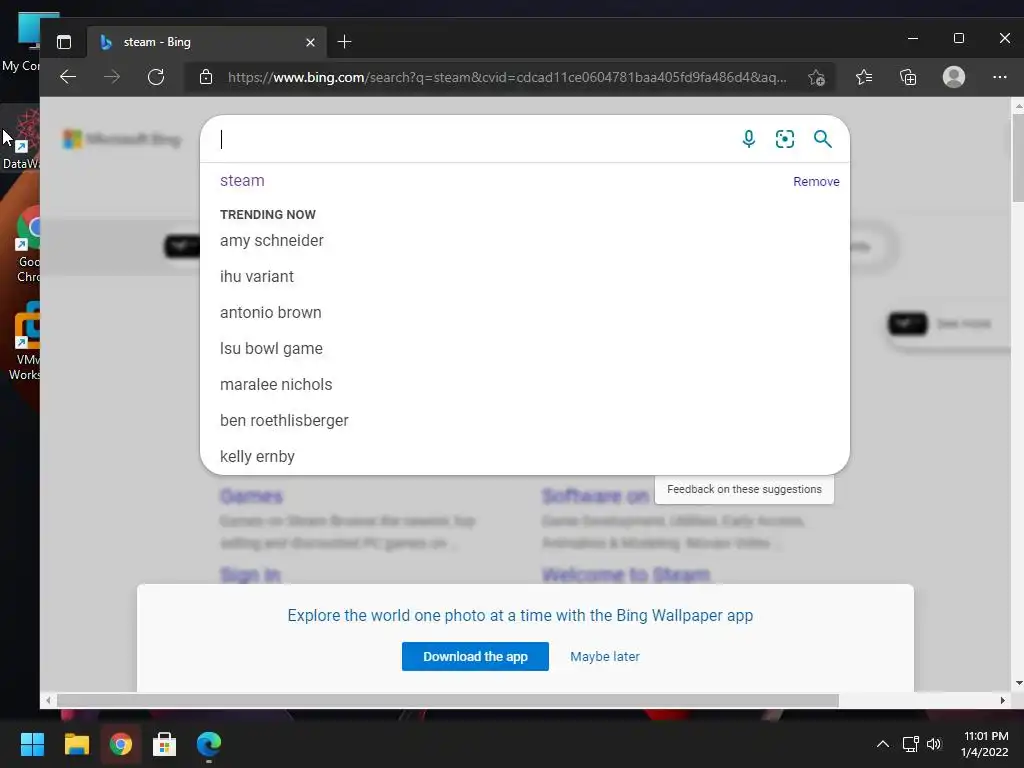Add this page to favorites star
This screenshot has width=1024, height=768.
point(816,78)
